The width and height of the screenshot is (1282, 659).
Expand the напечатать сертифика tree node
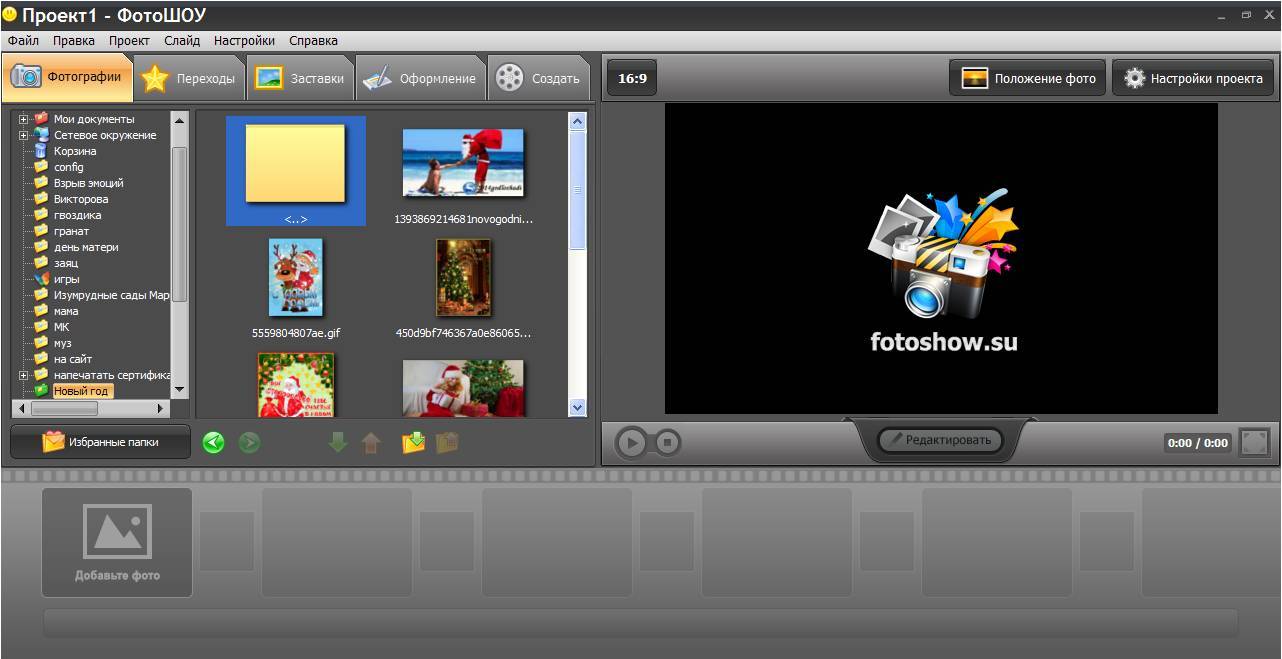coord(24,375)
